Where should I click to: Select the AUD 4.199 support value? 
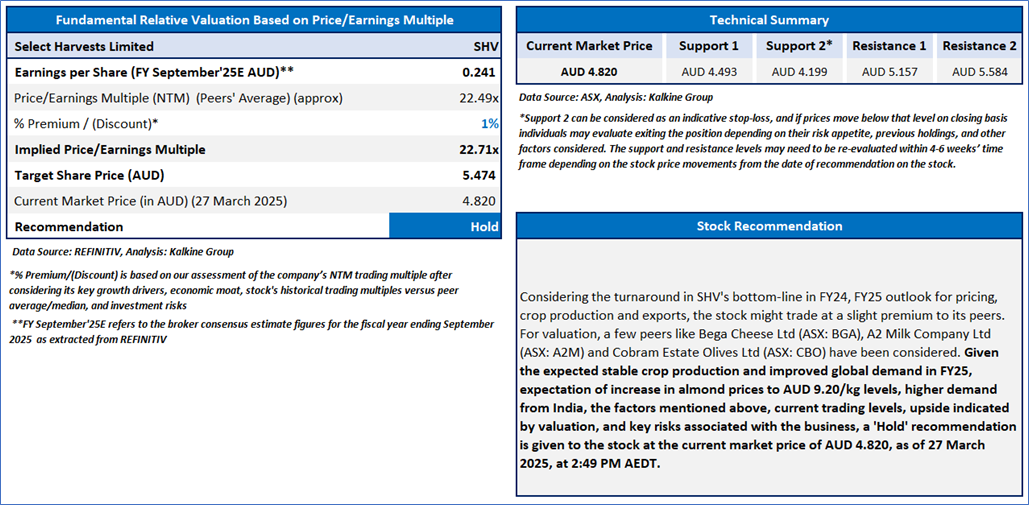click(x=797, y=71)
